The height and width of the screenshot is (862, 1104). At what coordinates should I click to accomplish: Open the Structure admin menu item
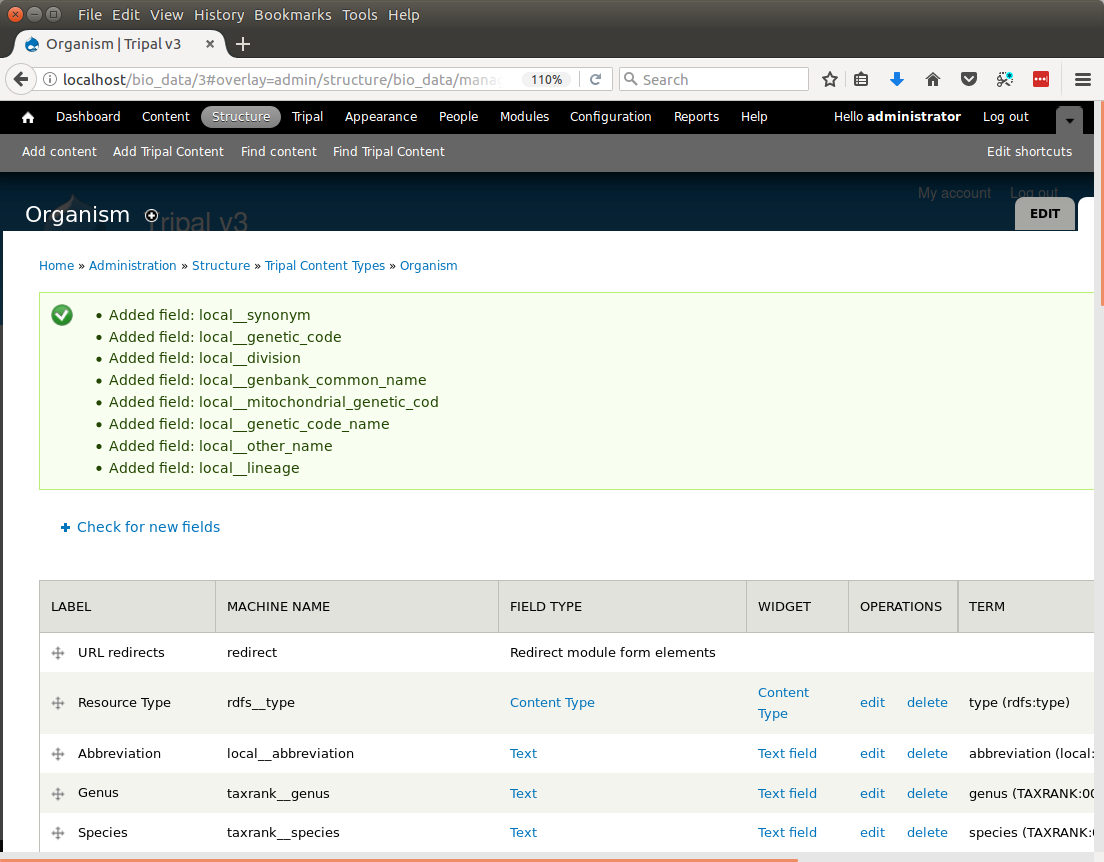241,117
